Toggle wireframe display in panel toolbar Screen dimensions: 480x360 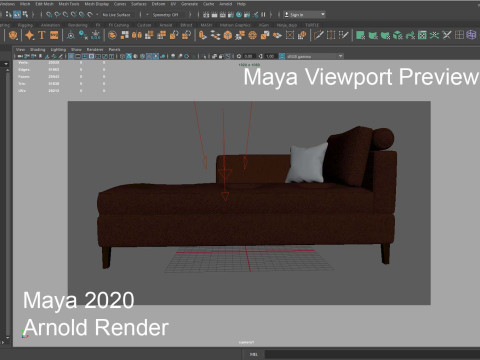coord(122,56)
